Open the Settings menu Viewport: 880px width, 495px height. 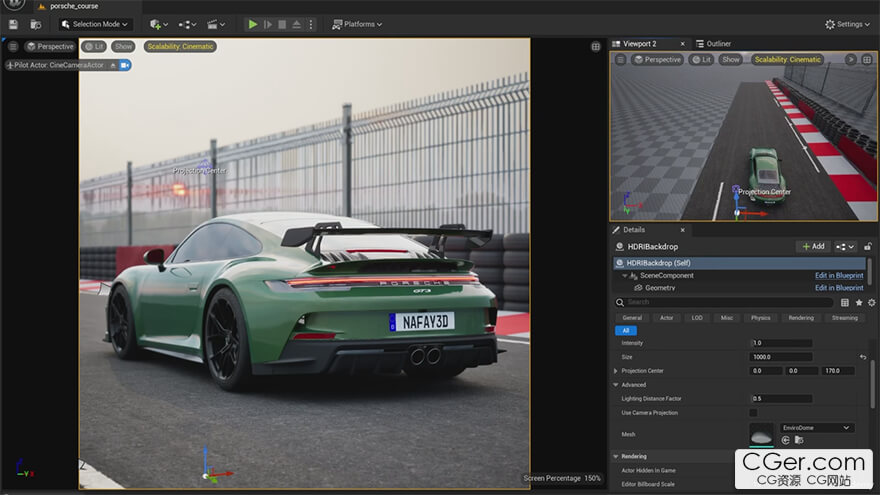click(x=847, y=24)
